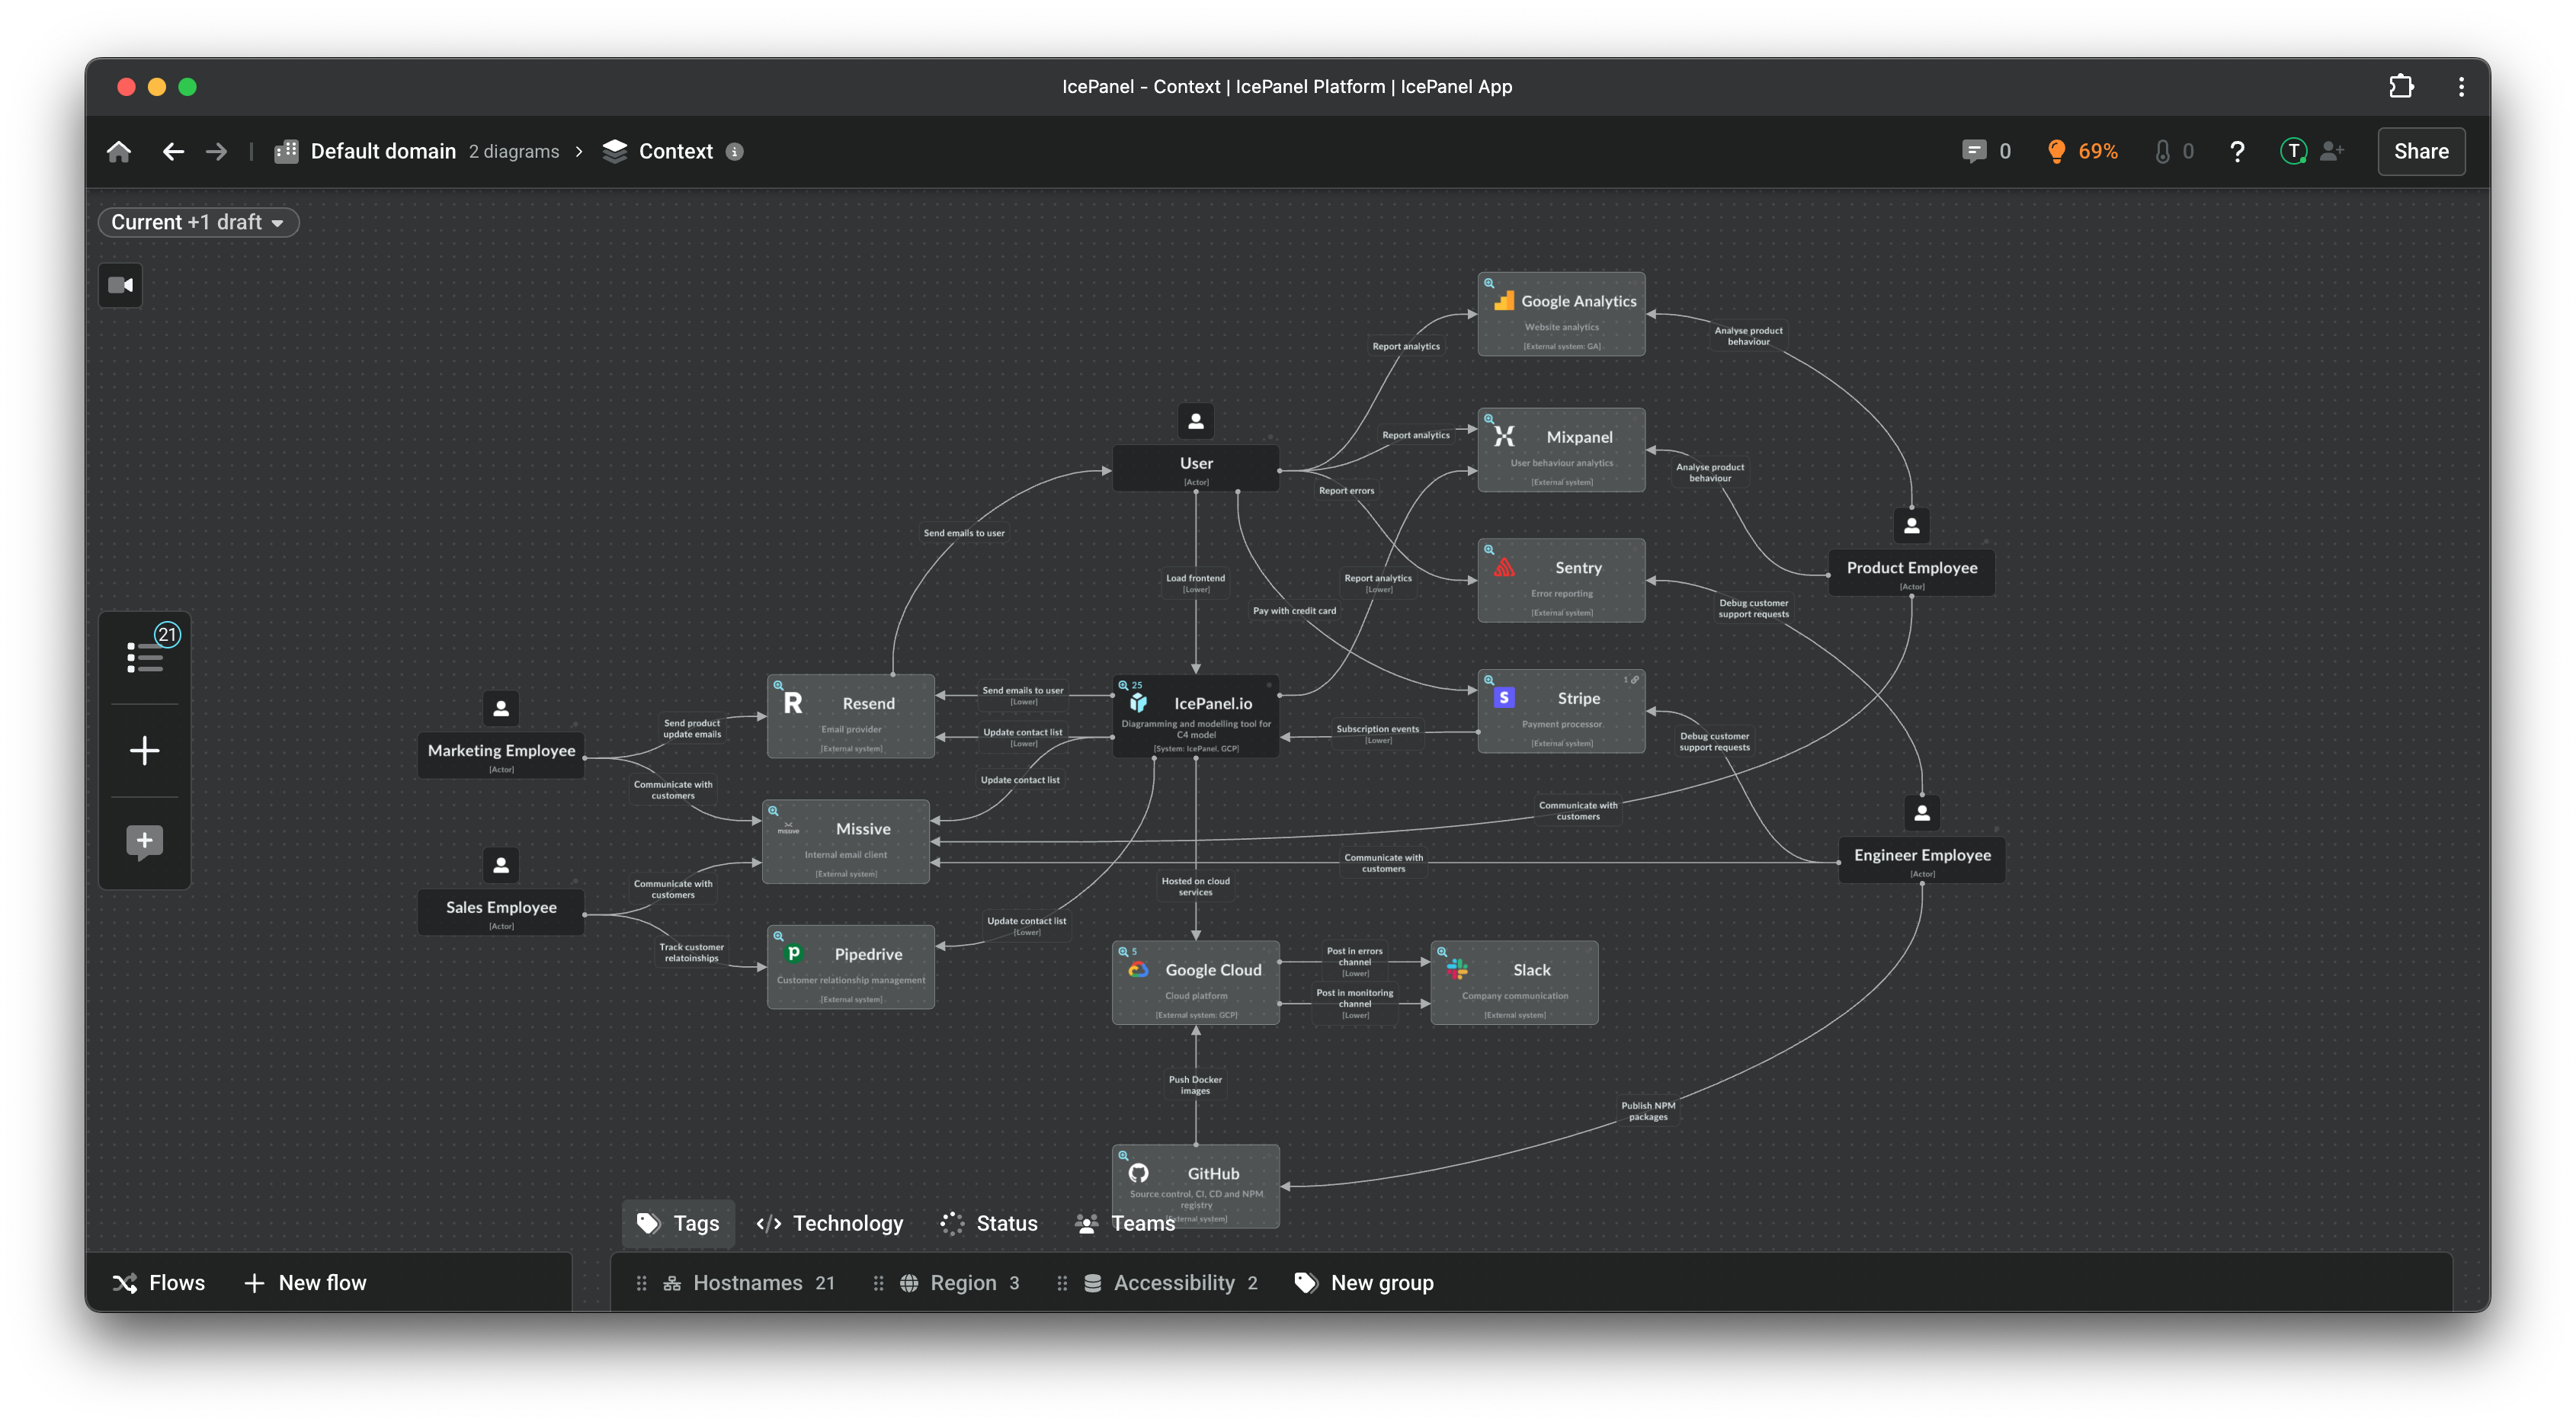Open the Context diagram breadcrumb
The width and height of the screenshot is (2576, 1425).
pos(658,151)
